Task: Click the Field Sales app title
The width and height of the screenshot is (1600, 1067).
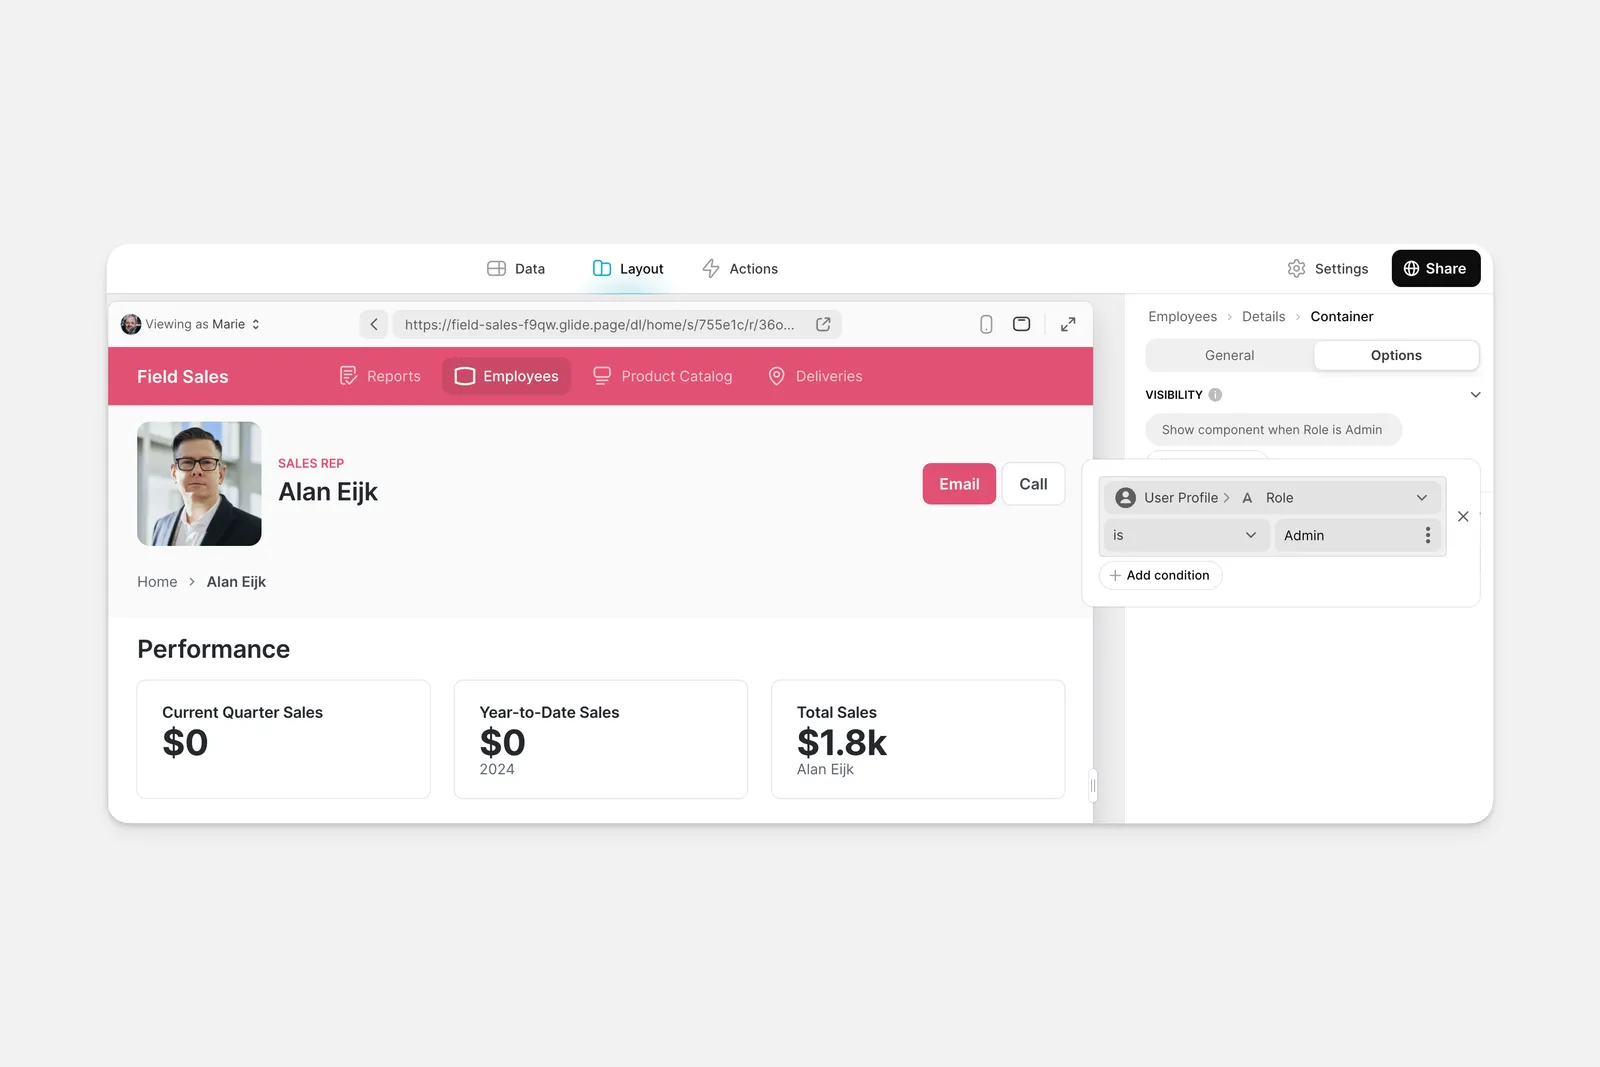Action: (x=182, y=376)
